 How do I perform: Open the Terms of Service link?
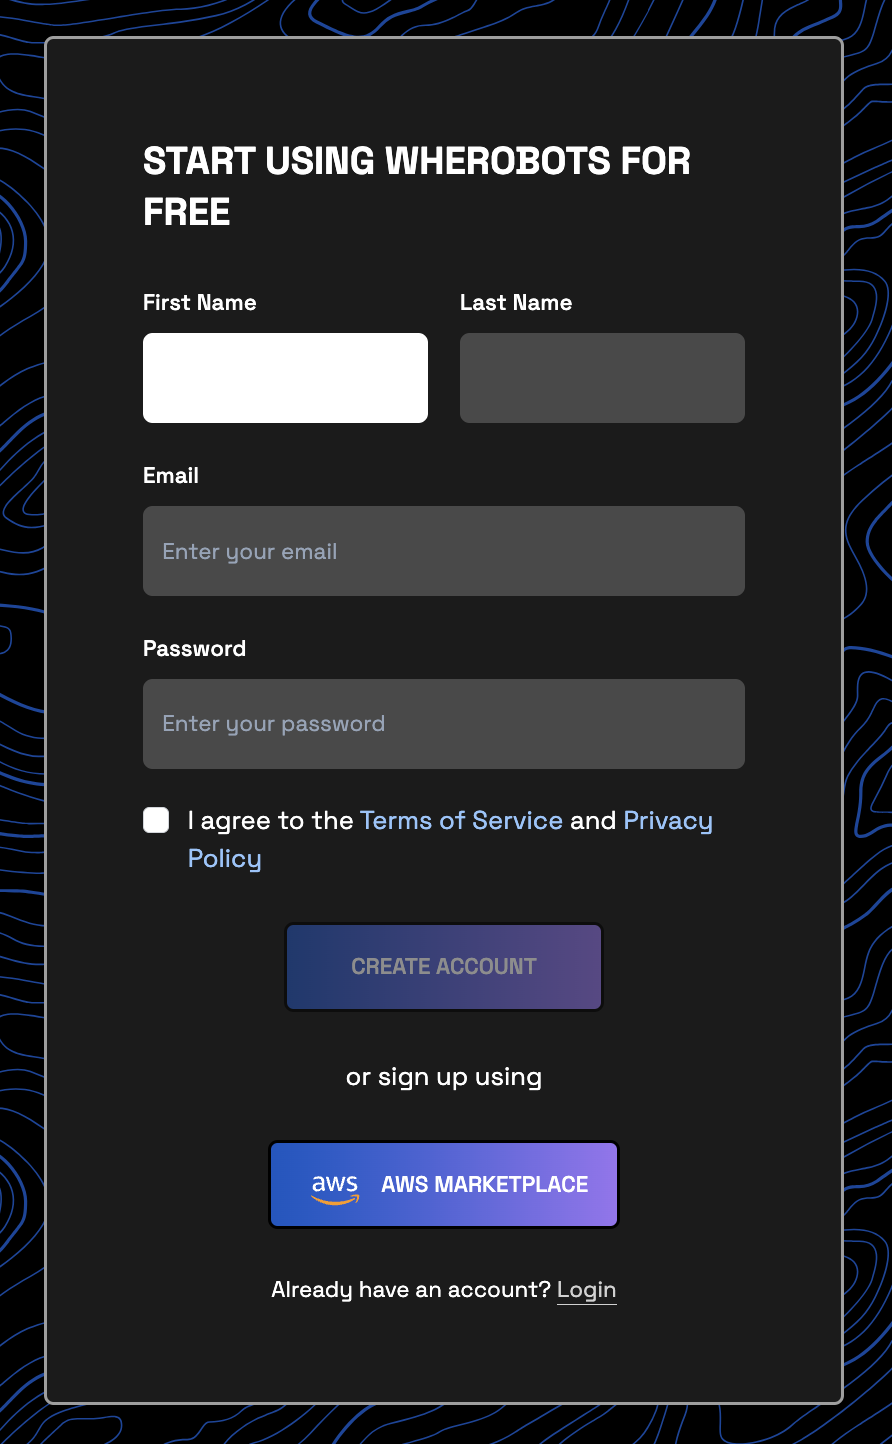461,820
